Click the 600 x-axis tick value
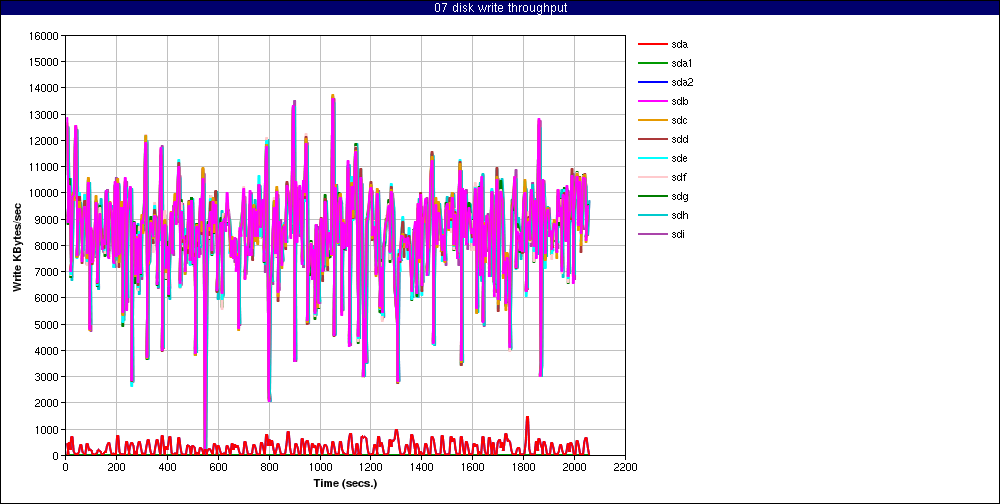Viewport: 1000px width, 504px height. coord(218,467)
